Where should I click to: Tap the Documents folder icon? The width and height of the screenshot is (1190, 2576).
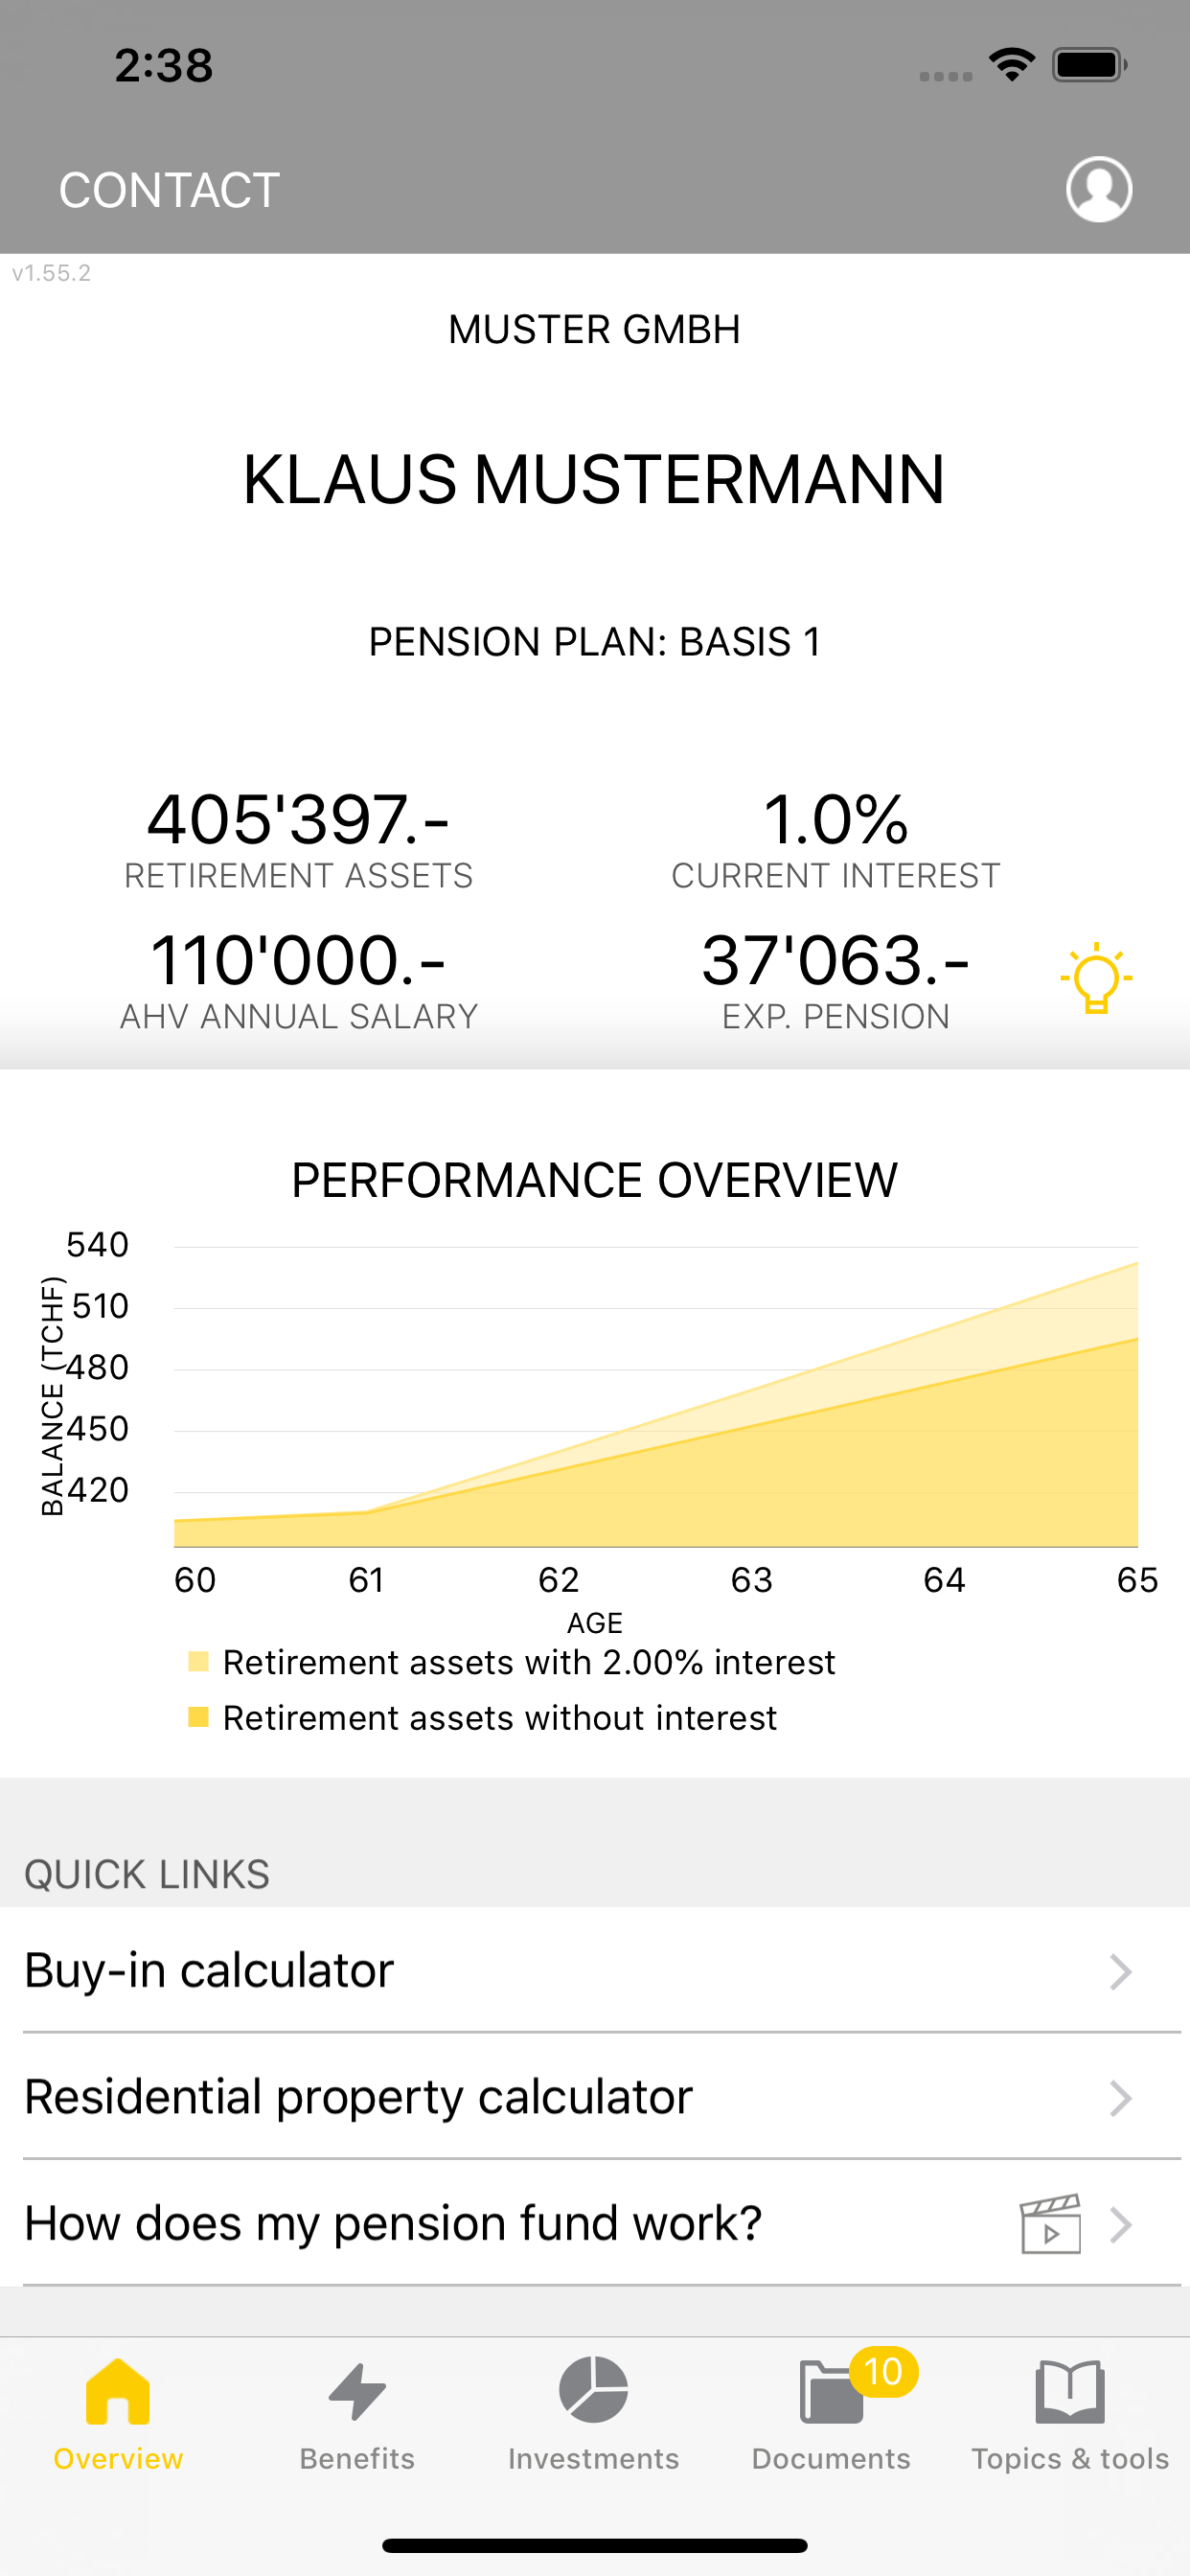coord(831,2392)
